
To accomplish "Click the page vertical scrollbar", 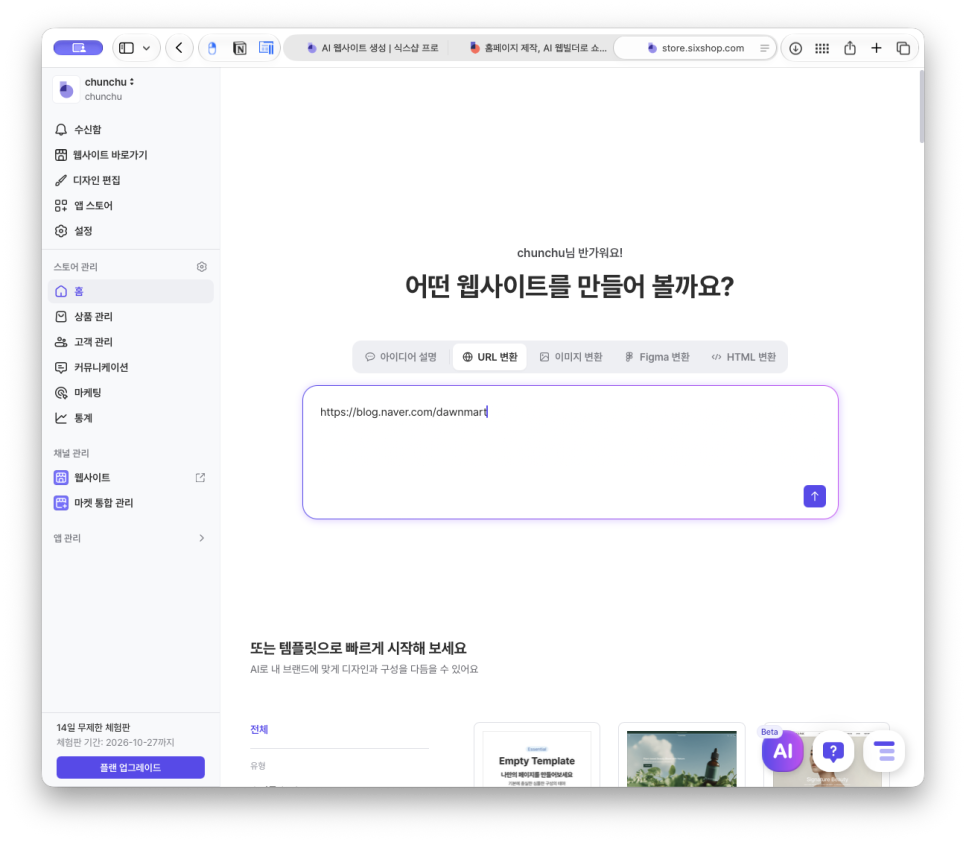I will pos(922,107).
